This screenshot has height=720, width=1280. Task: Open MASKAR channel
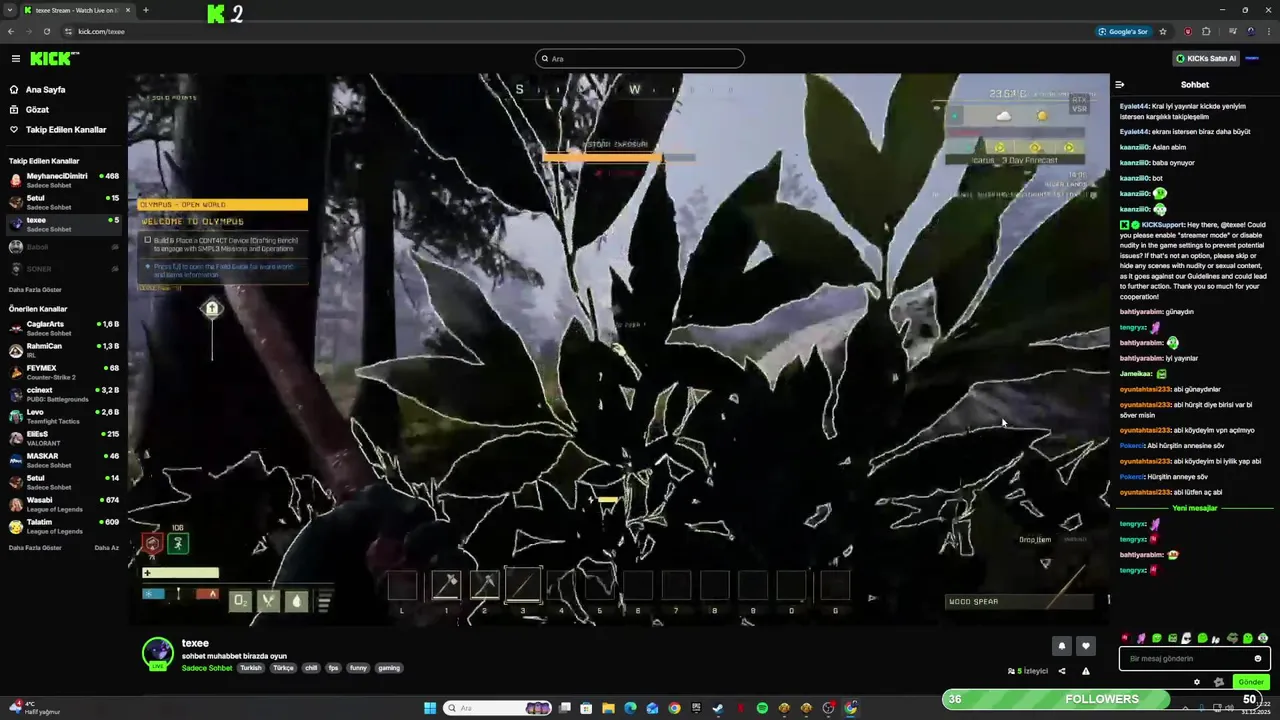pos(64,460)
